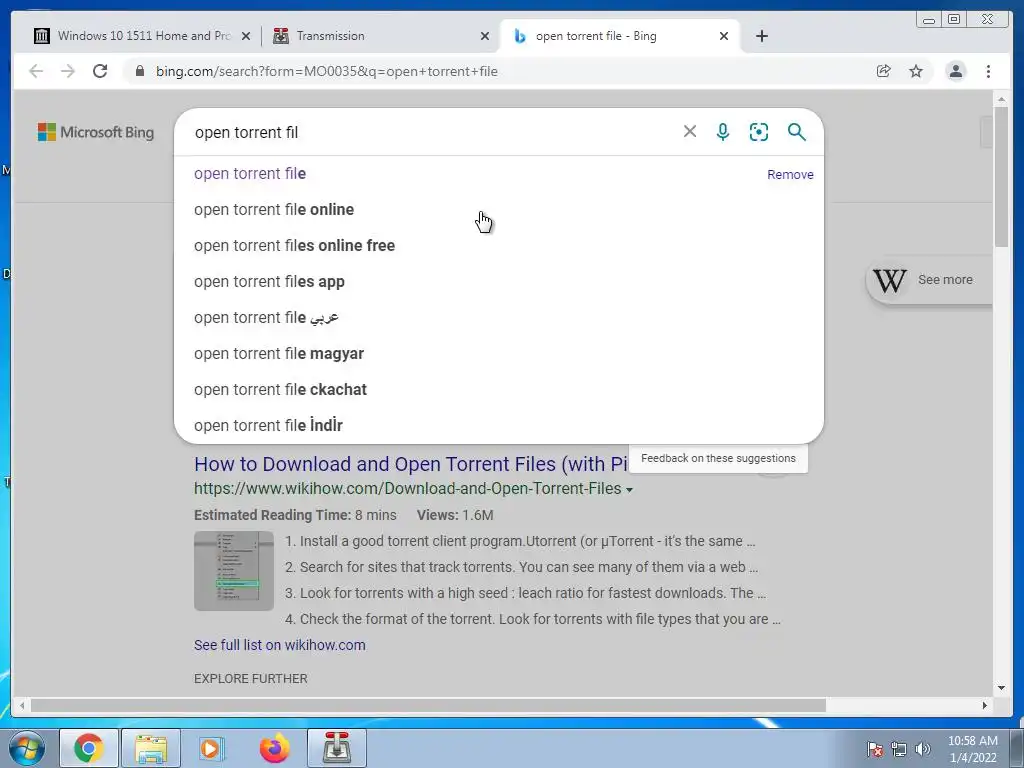Image resolution: width=1024 pixels, height=768 pixels.
Task: Open the Chrome profile avatar
Action: point(955,71)
